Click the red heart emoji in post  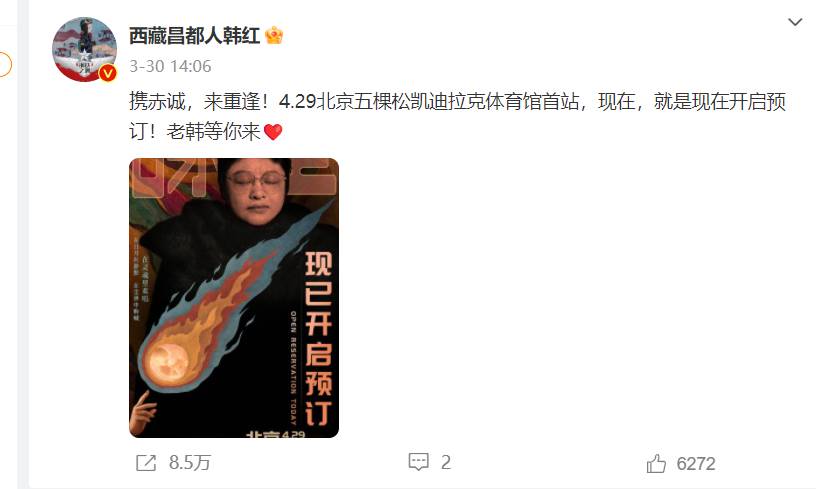(x=273, y=132)
